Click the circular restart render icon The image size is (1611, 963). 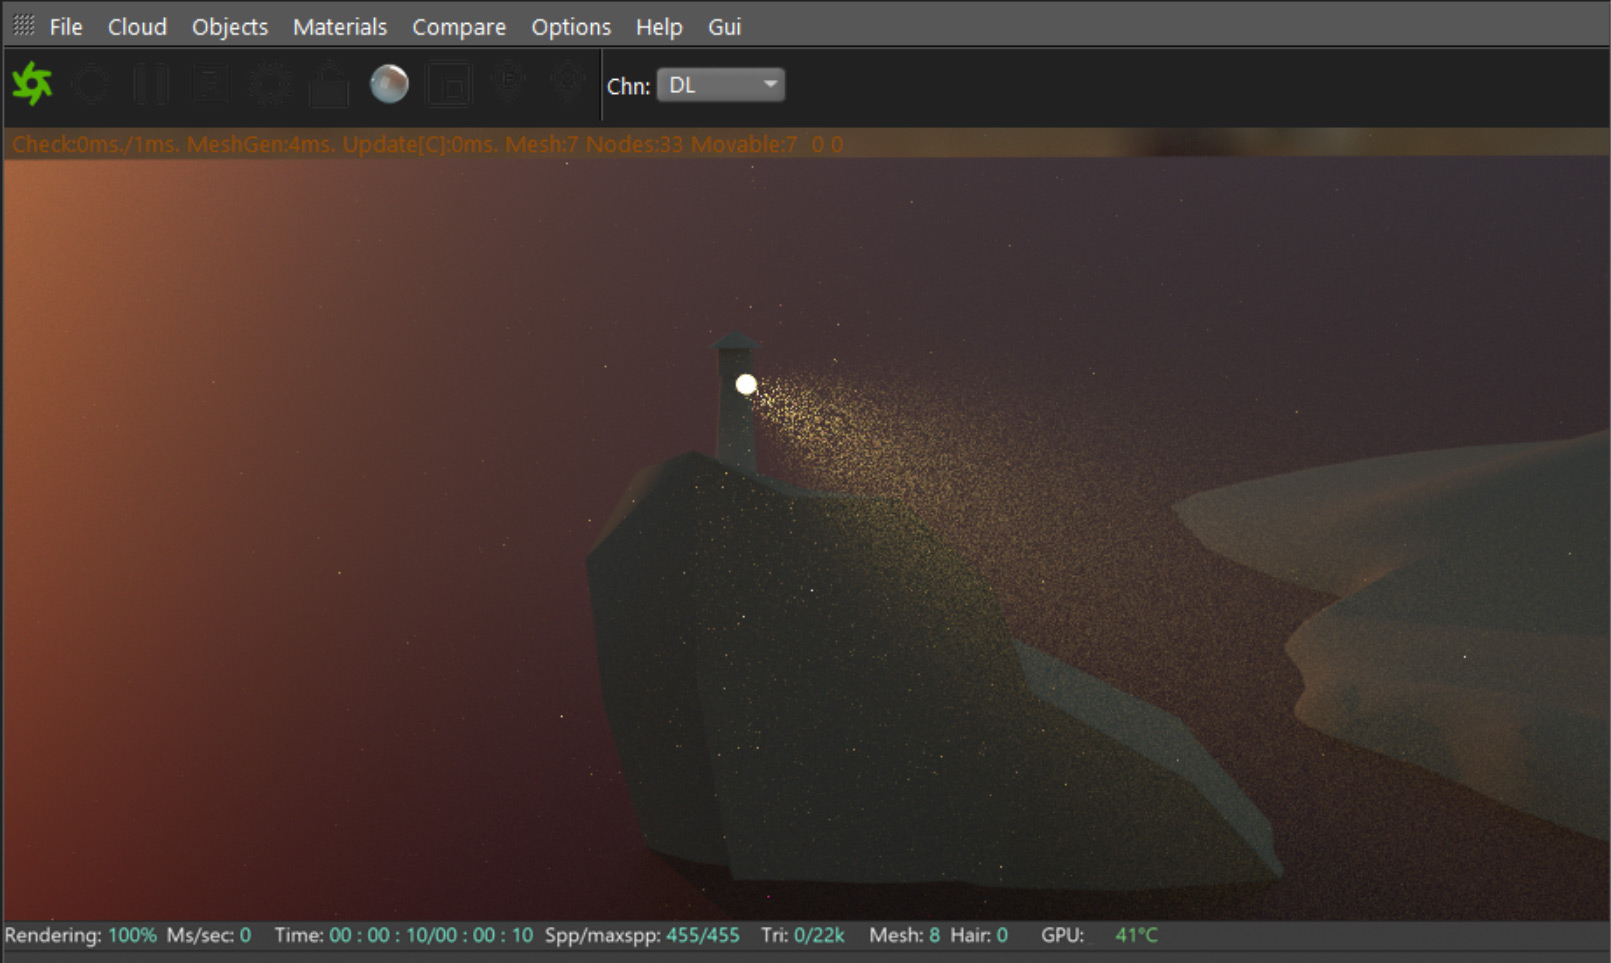pos(91,84)
